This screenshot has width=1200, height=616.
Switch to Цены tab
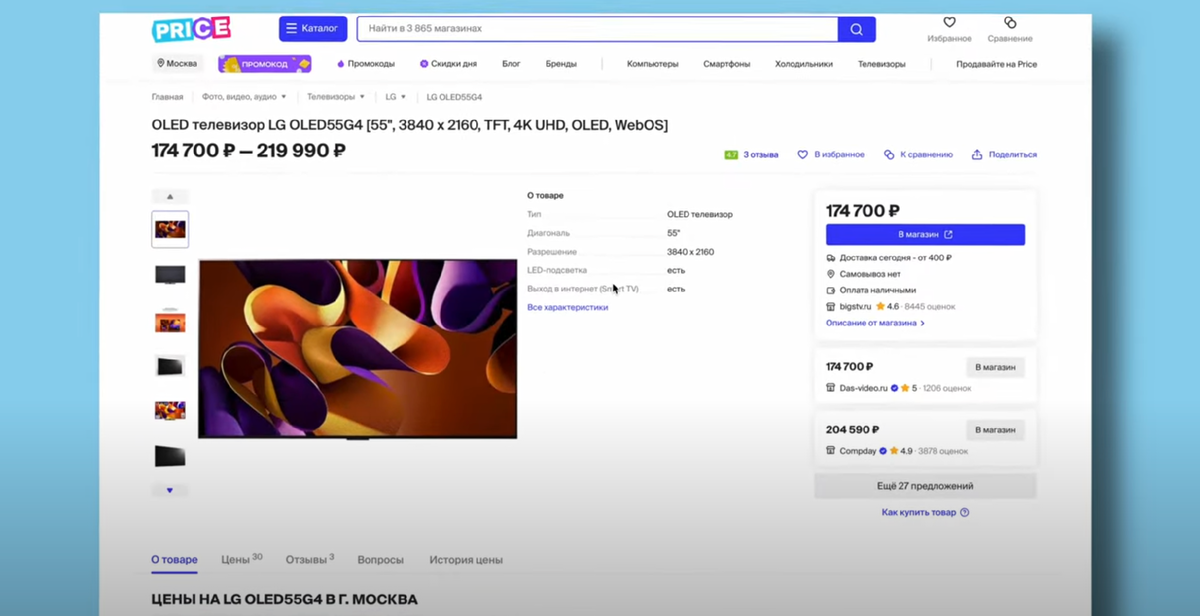(241, 560)
